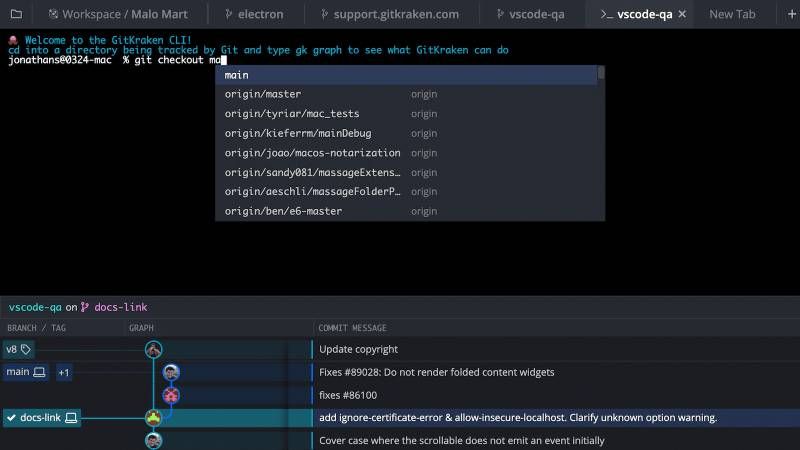Viewport: 800px width, 450px height.
Task: Click the laptop icon on main branch label
Action: [x=39, y=372]
